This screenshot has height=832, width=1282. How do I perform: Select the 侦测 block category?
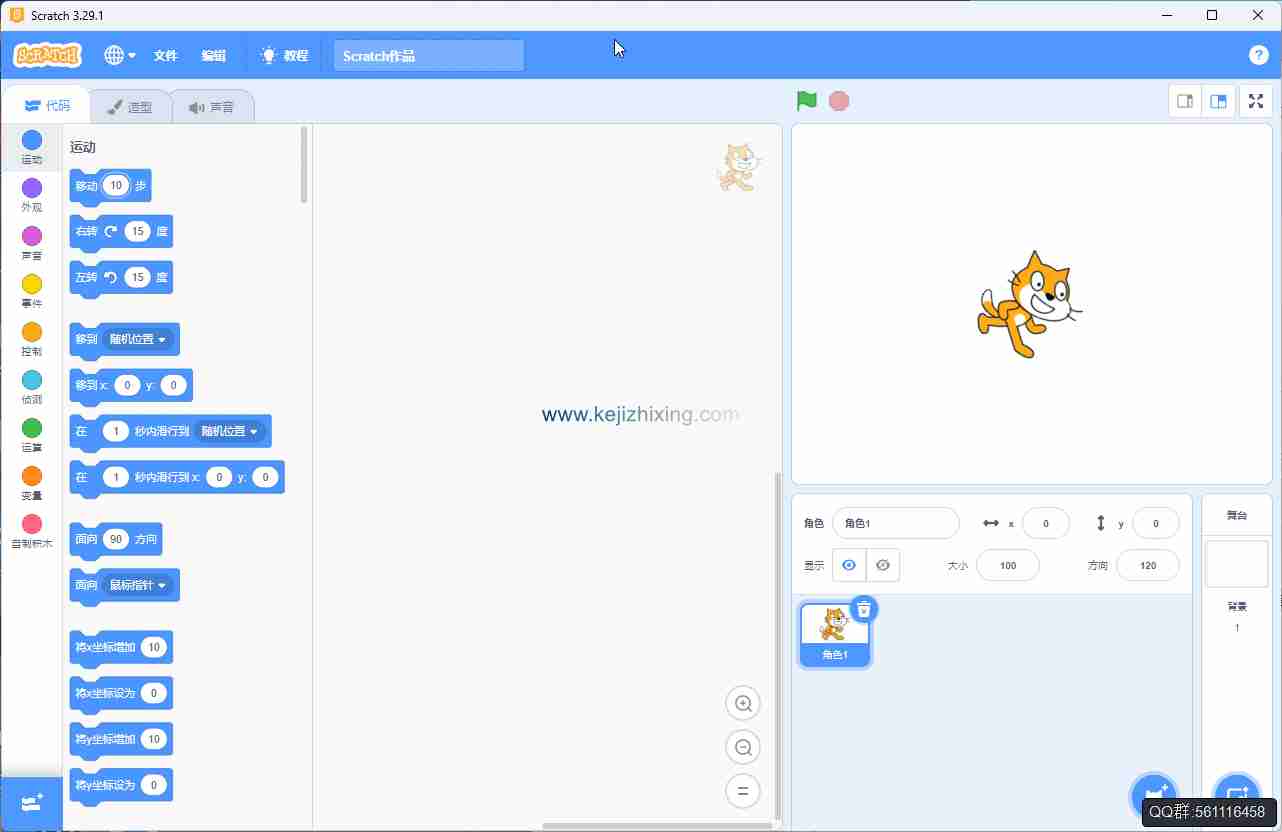point(32,387)
